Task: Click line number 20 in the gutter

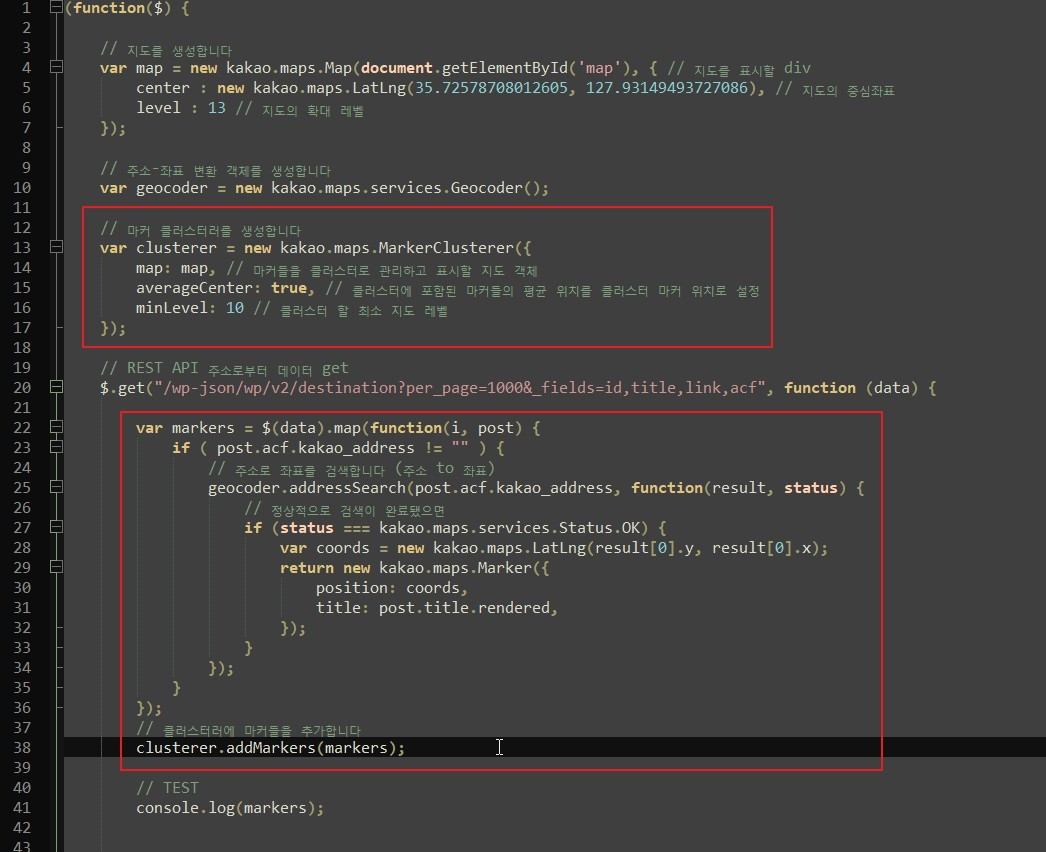Action: click(x=22, y=388)
